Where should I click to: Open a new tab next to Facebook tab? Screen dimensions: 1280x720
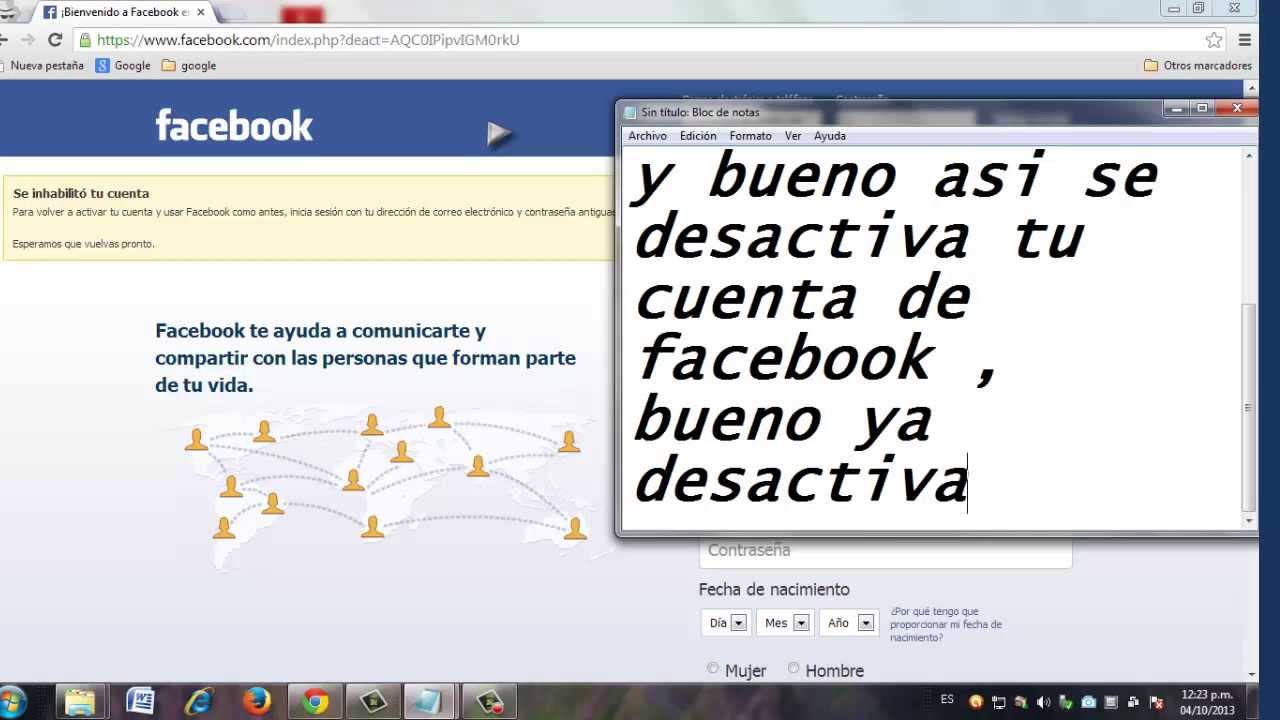click(x=230, y=13)
